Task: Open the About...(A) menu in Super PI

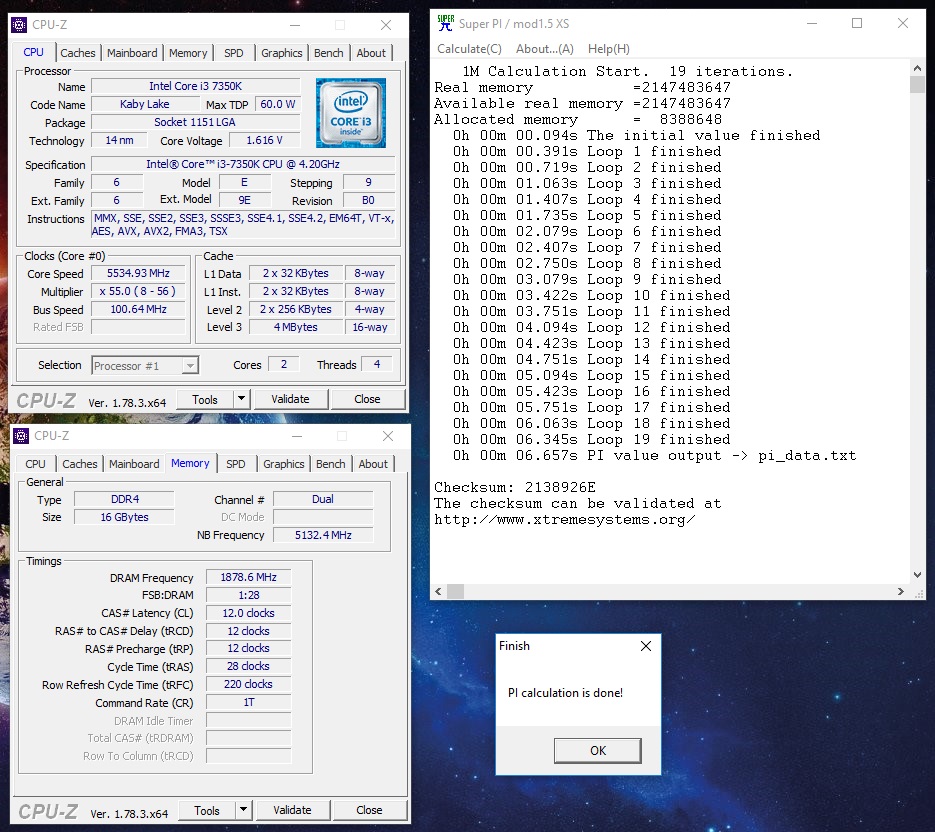Action: click(544, 49)
